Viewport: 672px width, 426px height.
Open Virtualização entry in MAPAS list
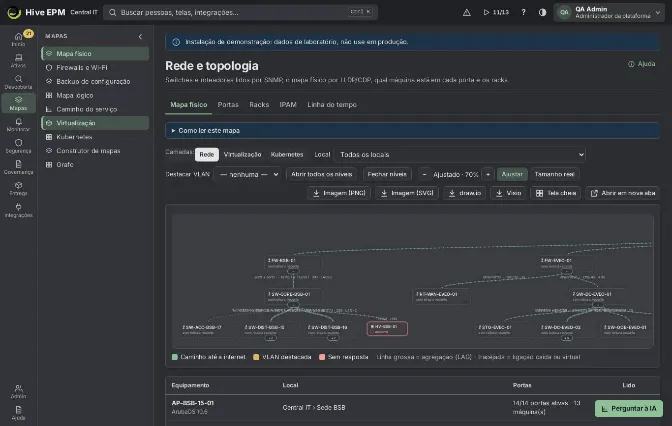[95, 123]
